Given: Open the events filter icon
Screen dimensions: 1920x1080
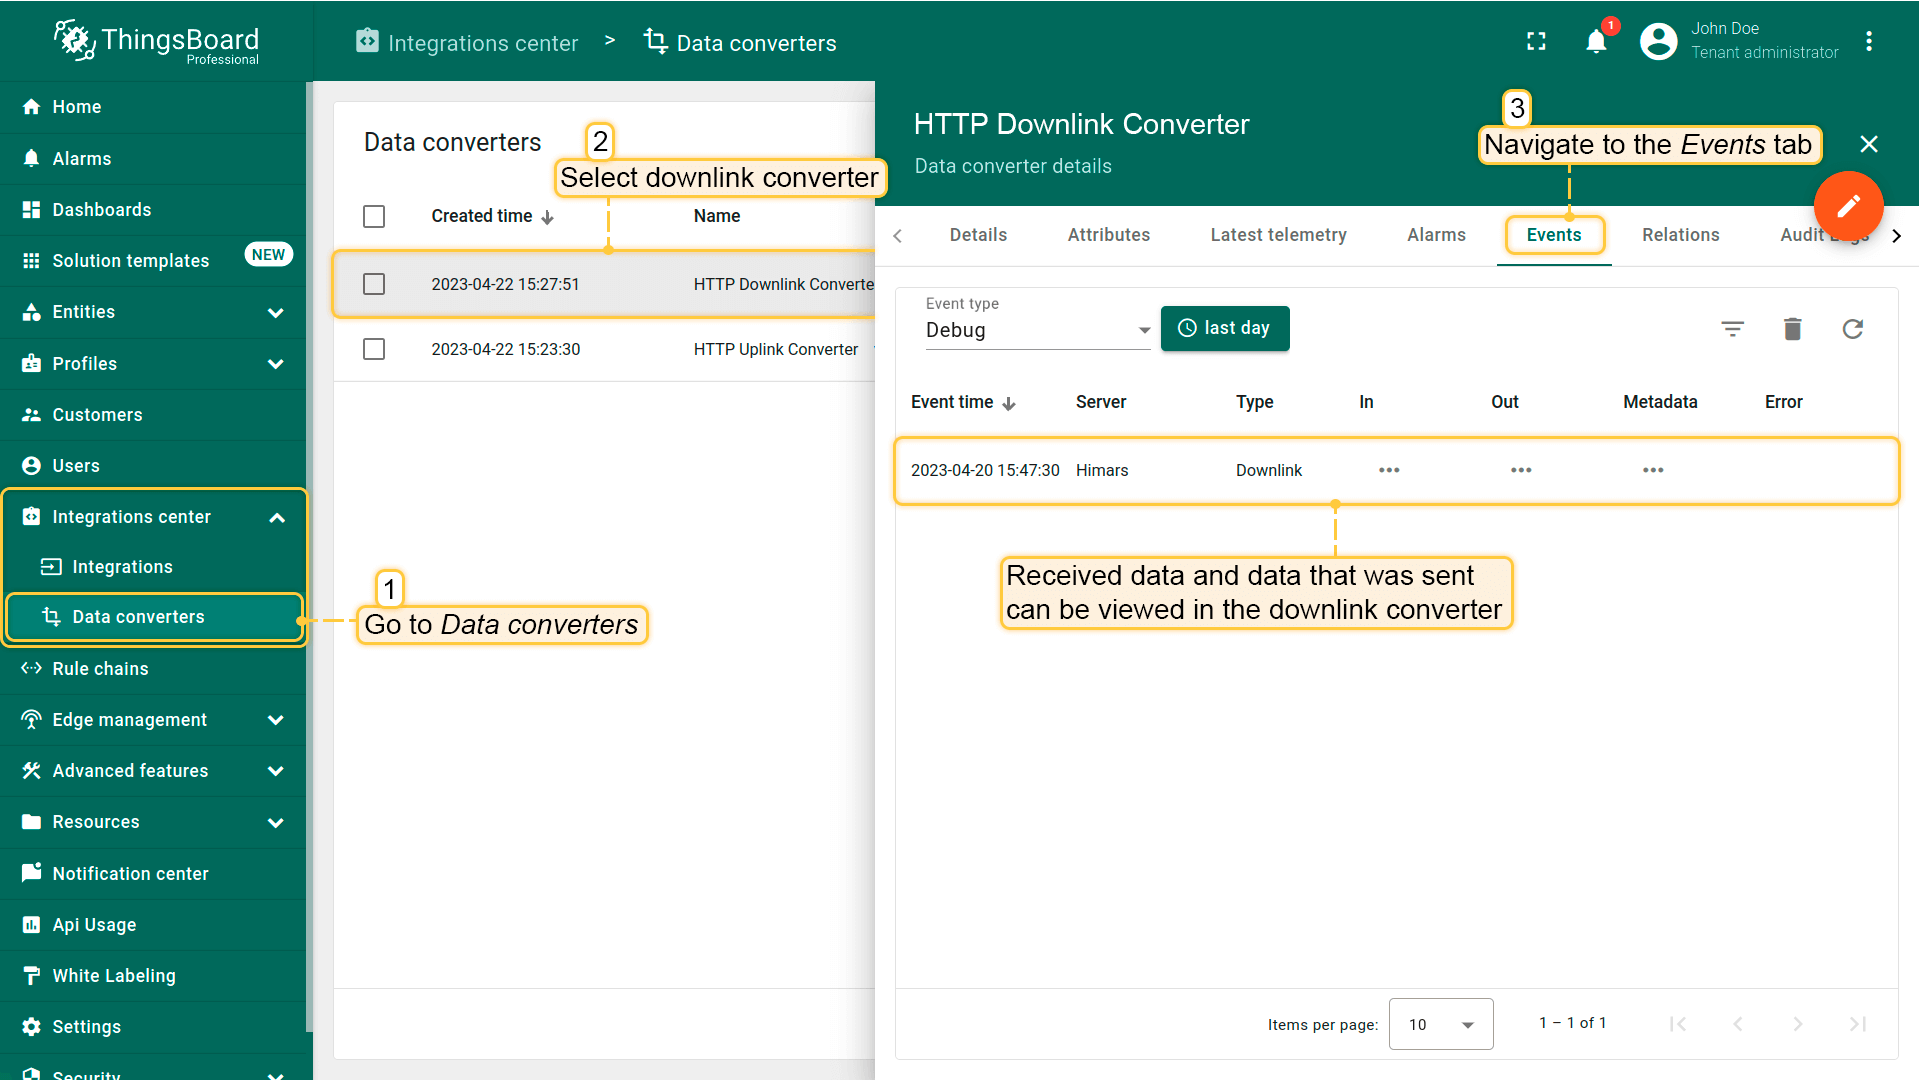Looking at the screenshot, I should tap(1732, 329).
